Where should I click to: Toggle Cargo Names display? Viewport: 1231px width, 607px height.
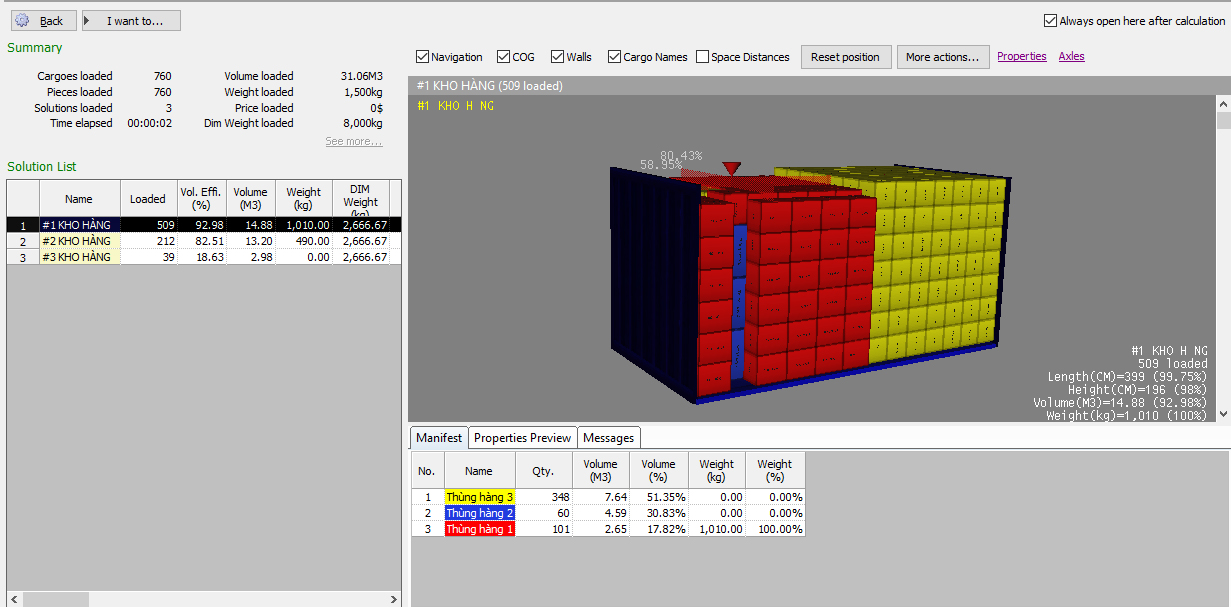(x=614, y=57)
